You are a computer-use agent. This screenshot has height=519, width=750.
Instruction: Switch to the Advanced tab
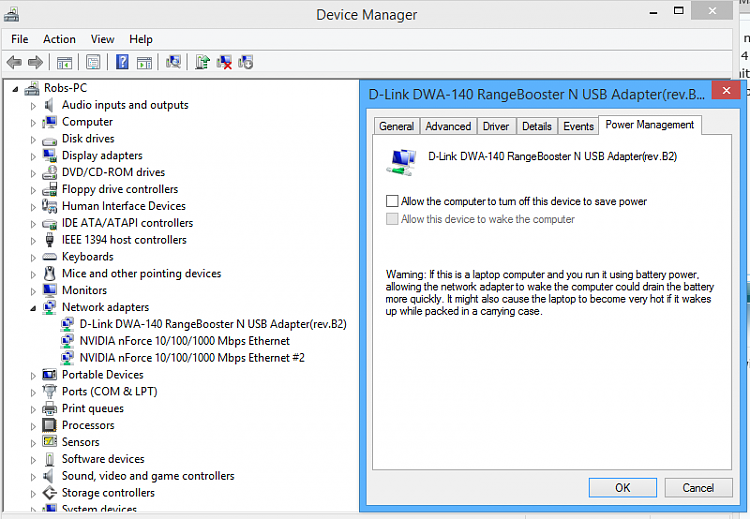(x=448, y=126)
